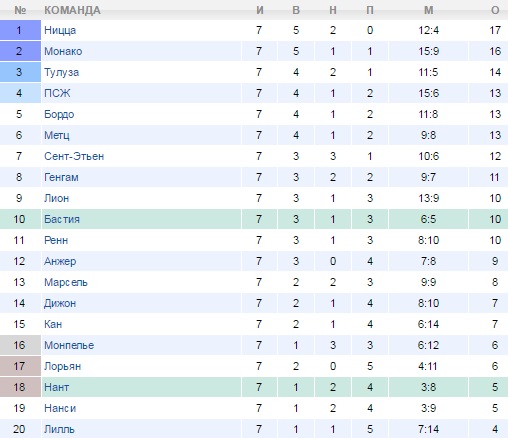The image size is (508, 438).
Task: Click the Ренн team name
Action: (56, 240)
